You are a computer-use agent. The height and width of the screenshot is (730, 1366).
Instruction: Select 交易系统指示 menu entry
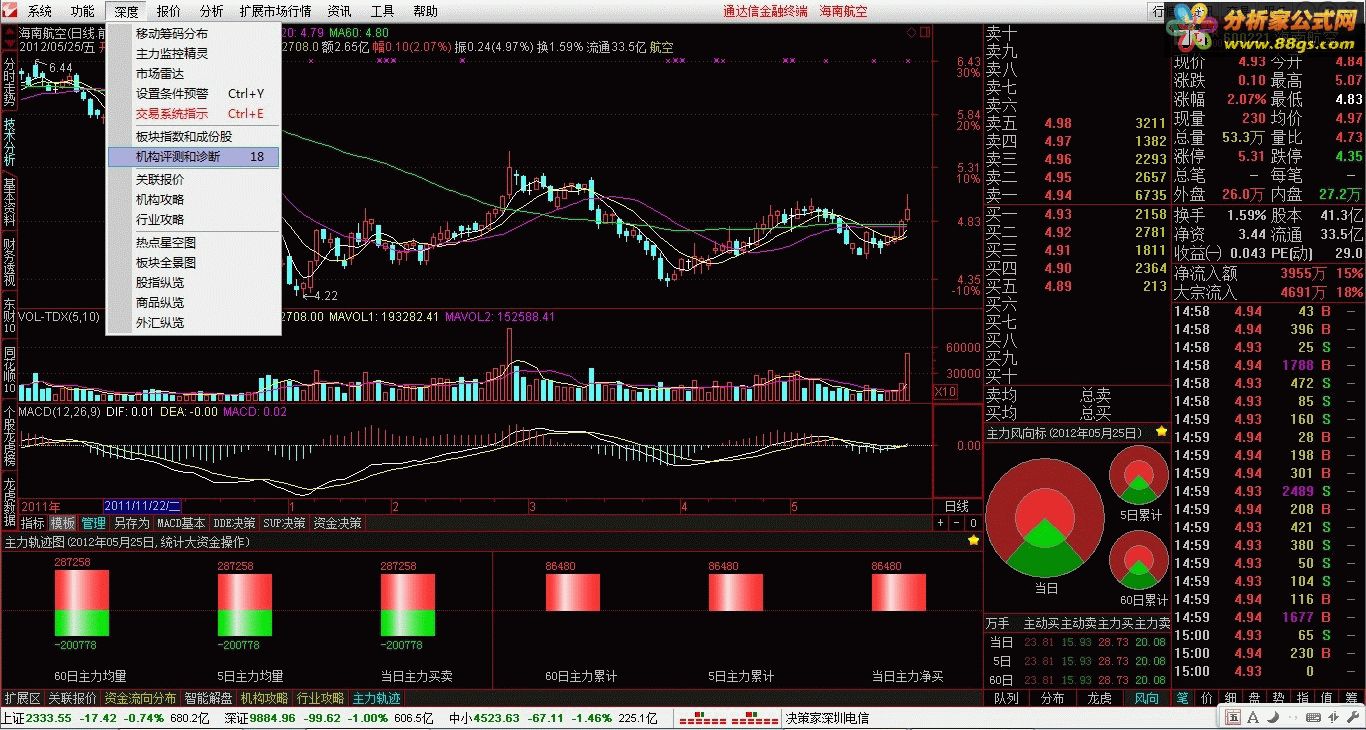pos(193,114)
